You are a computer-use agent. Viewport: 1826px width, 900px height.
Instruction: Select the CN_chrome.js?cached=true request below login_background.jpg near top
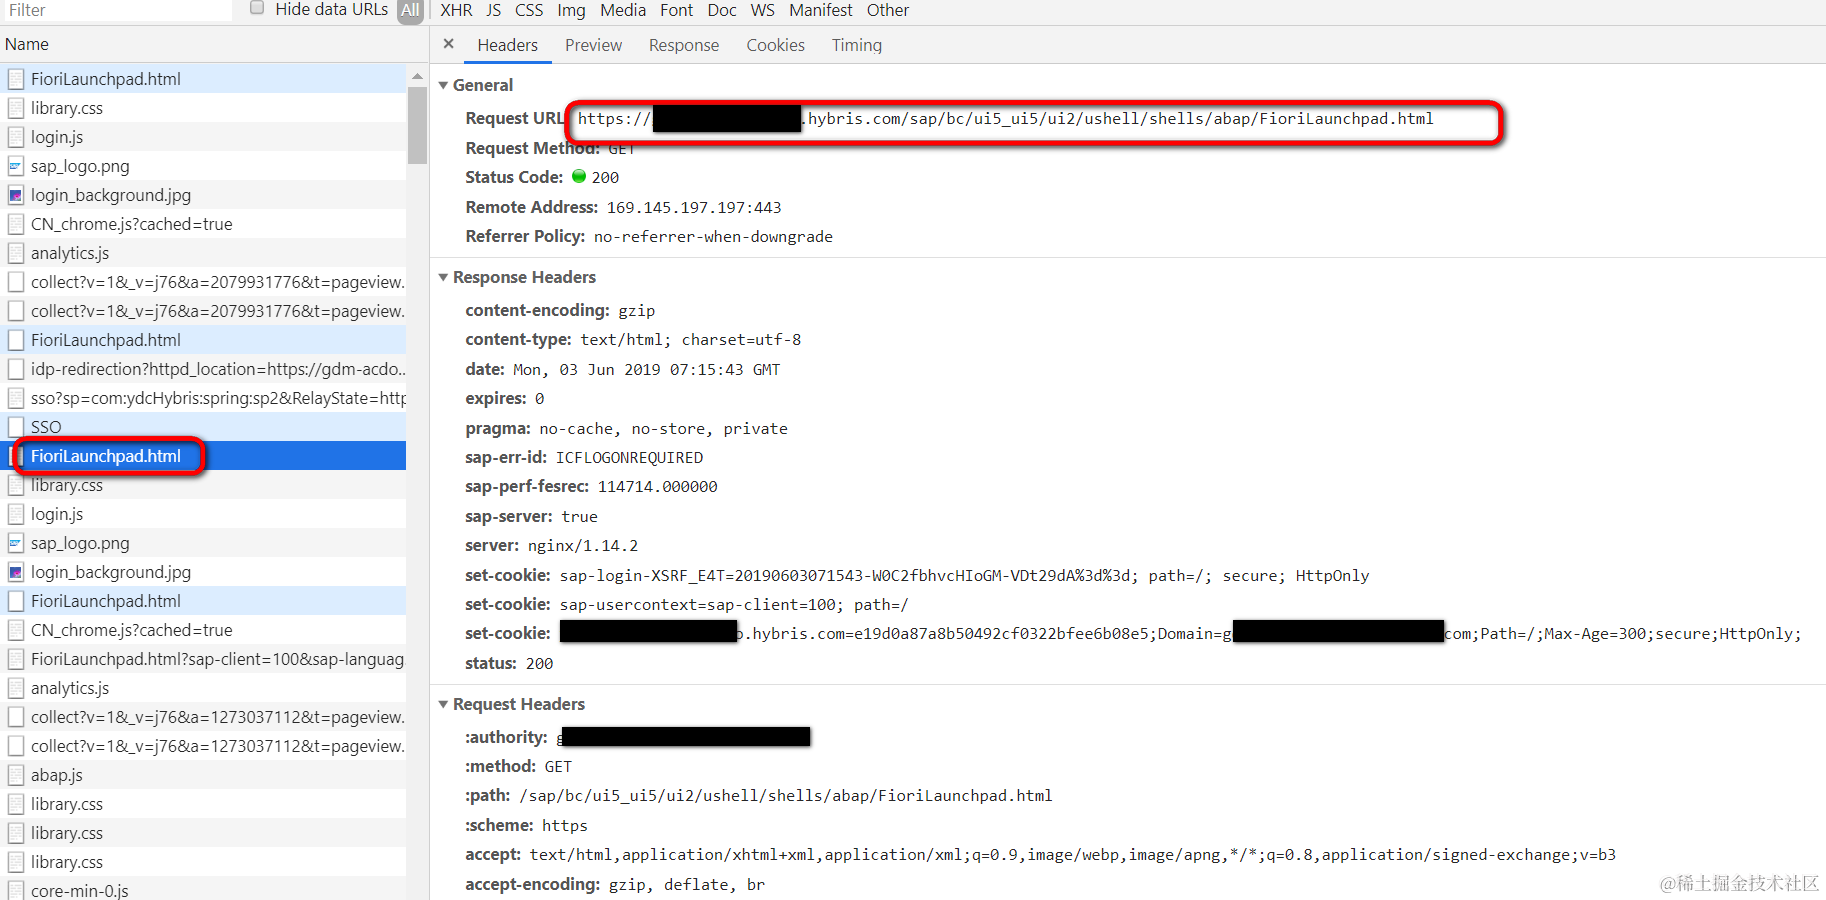click(204, 224)
